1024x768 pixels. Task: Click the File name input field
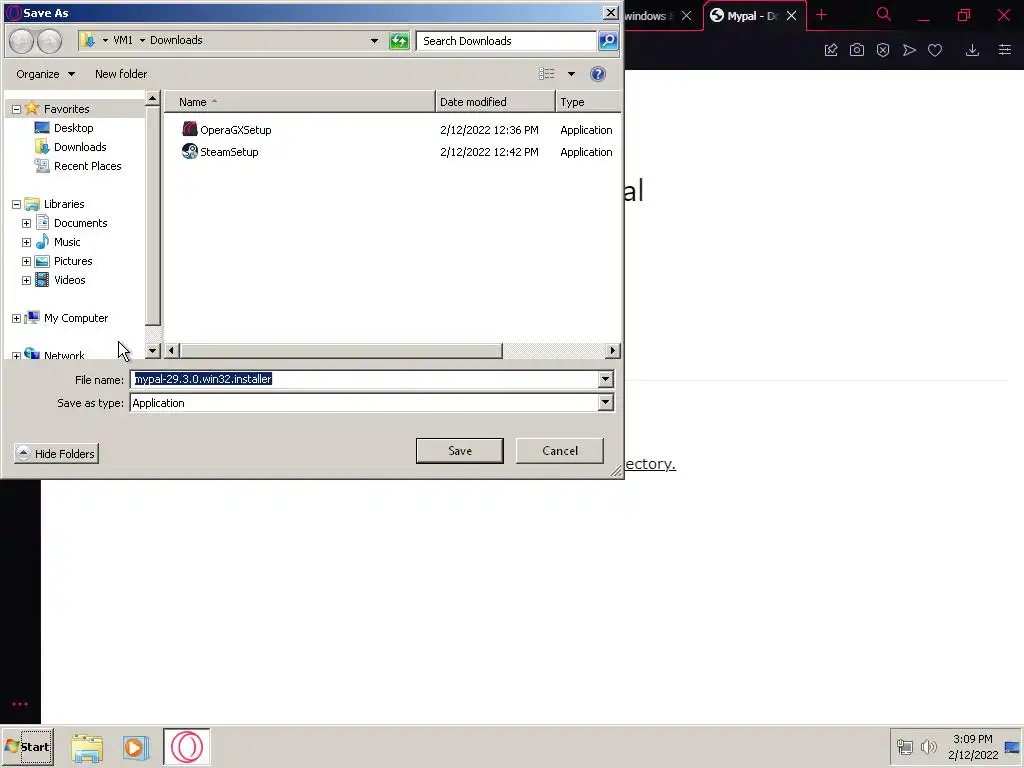[x=364, y=379]
